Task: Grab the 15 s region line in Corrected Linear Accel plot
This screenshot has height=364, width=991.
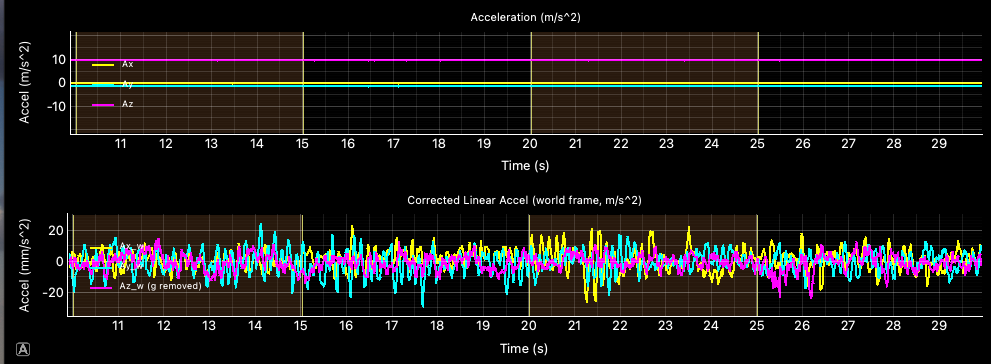Action: click(x=302, y=265)
